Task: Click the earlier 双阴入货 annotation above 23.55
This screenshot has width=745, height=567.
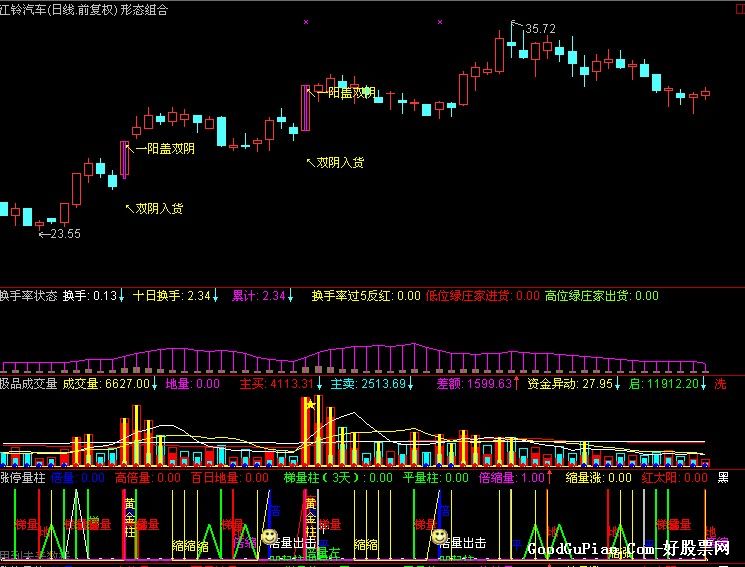Action: coord(159,208)
